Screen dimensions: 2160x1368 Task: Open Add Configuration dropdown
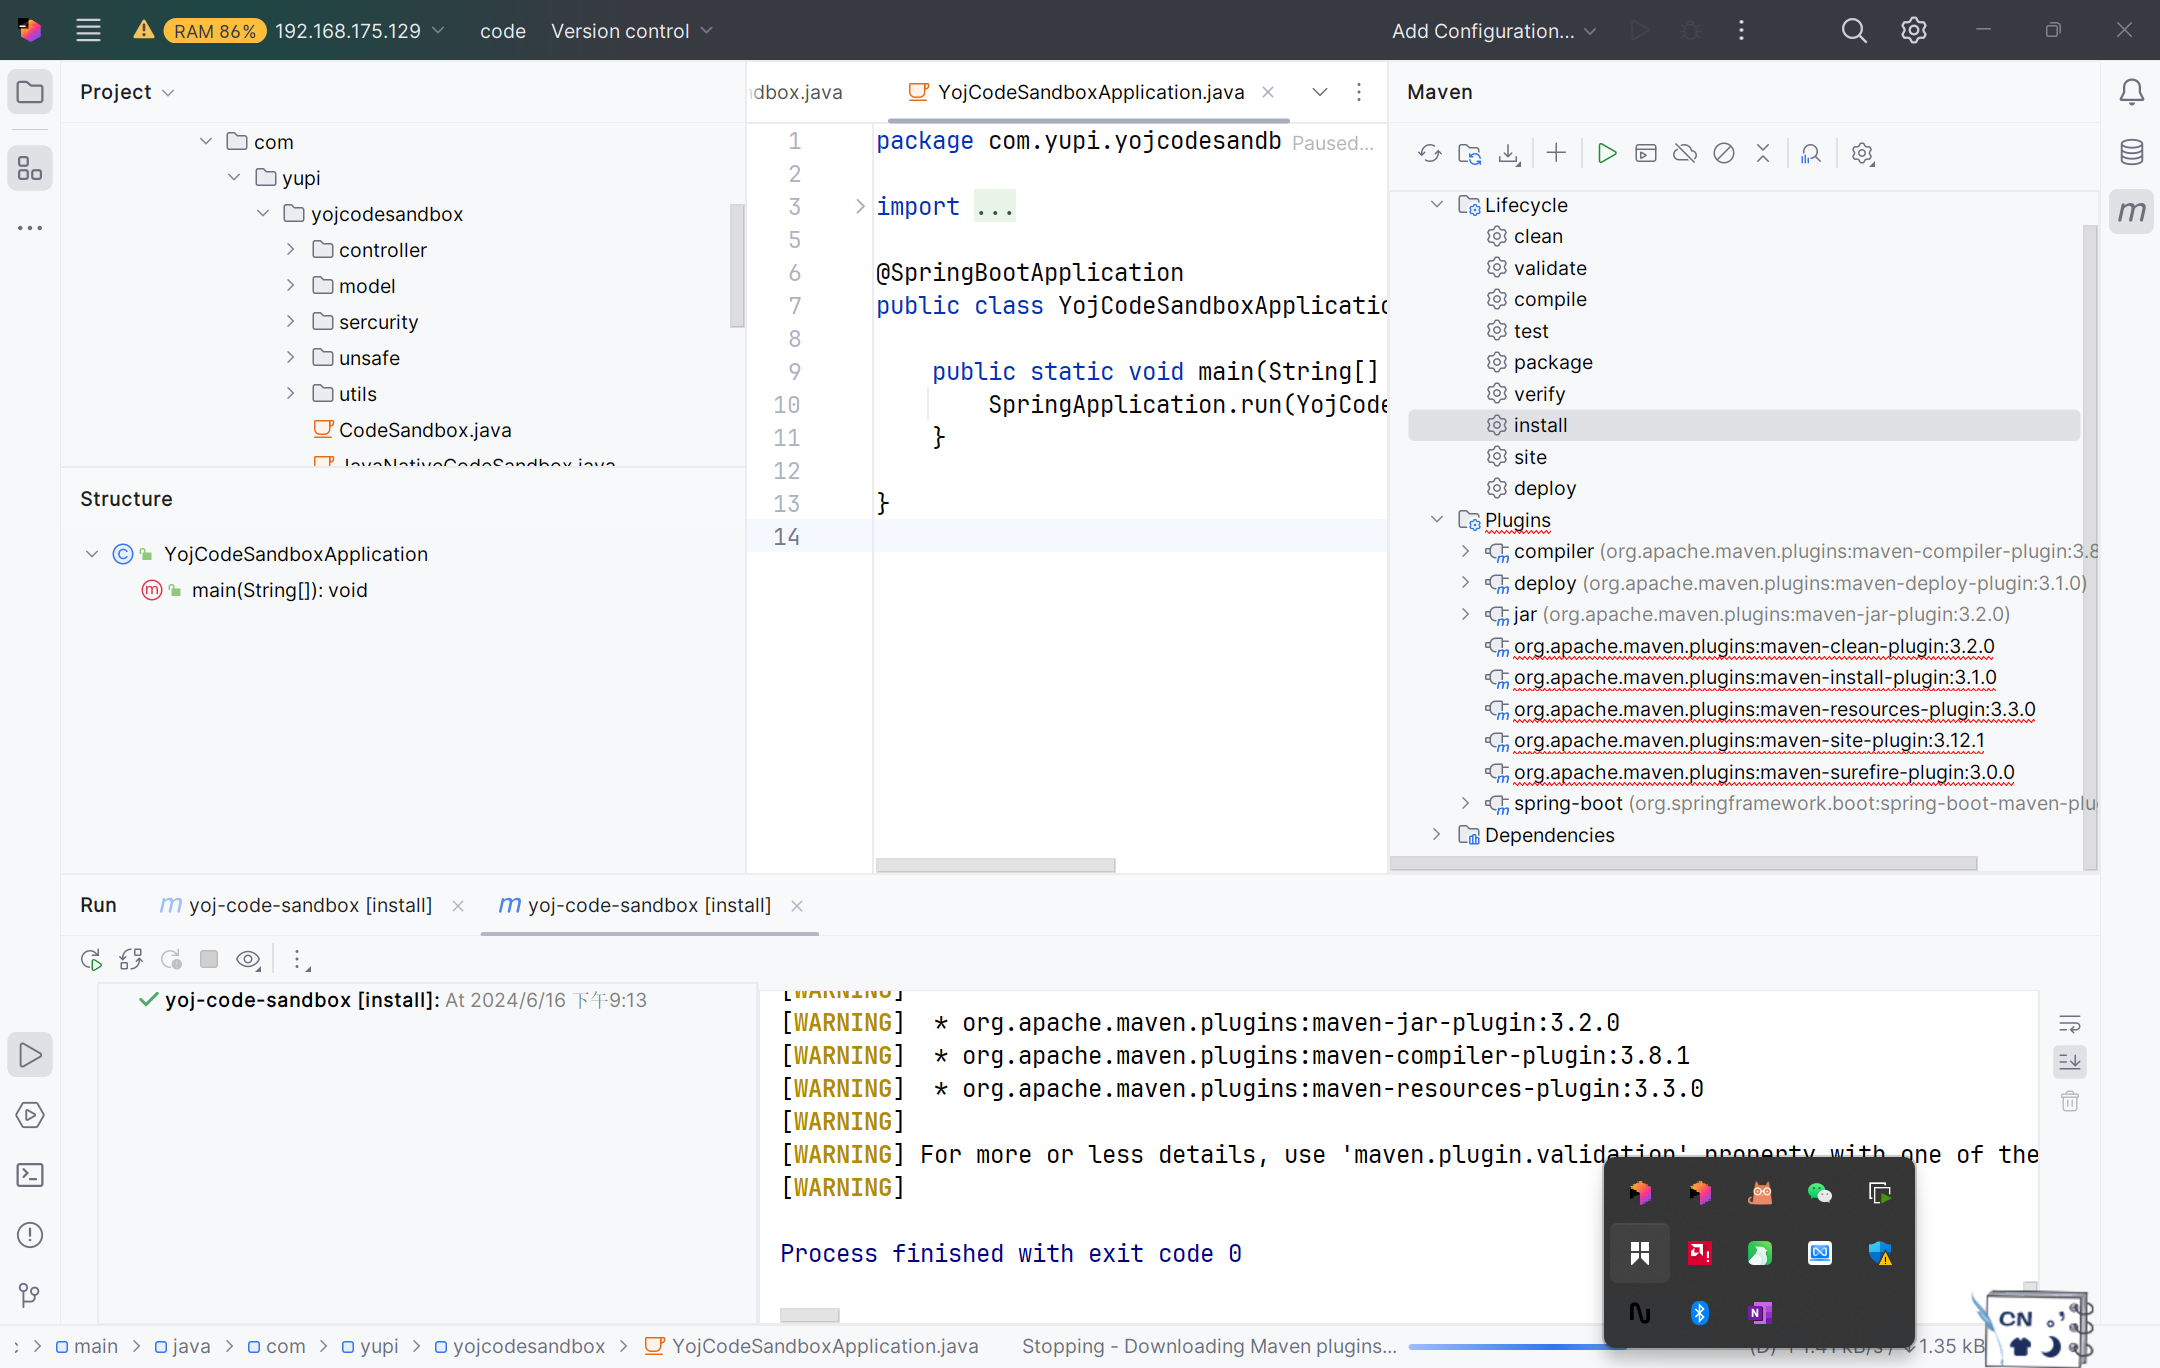pyautogui.click(x=1494, y=31)
